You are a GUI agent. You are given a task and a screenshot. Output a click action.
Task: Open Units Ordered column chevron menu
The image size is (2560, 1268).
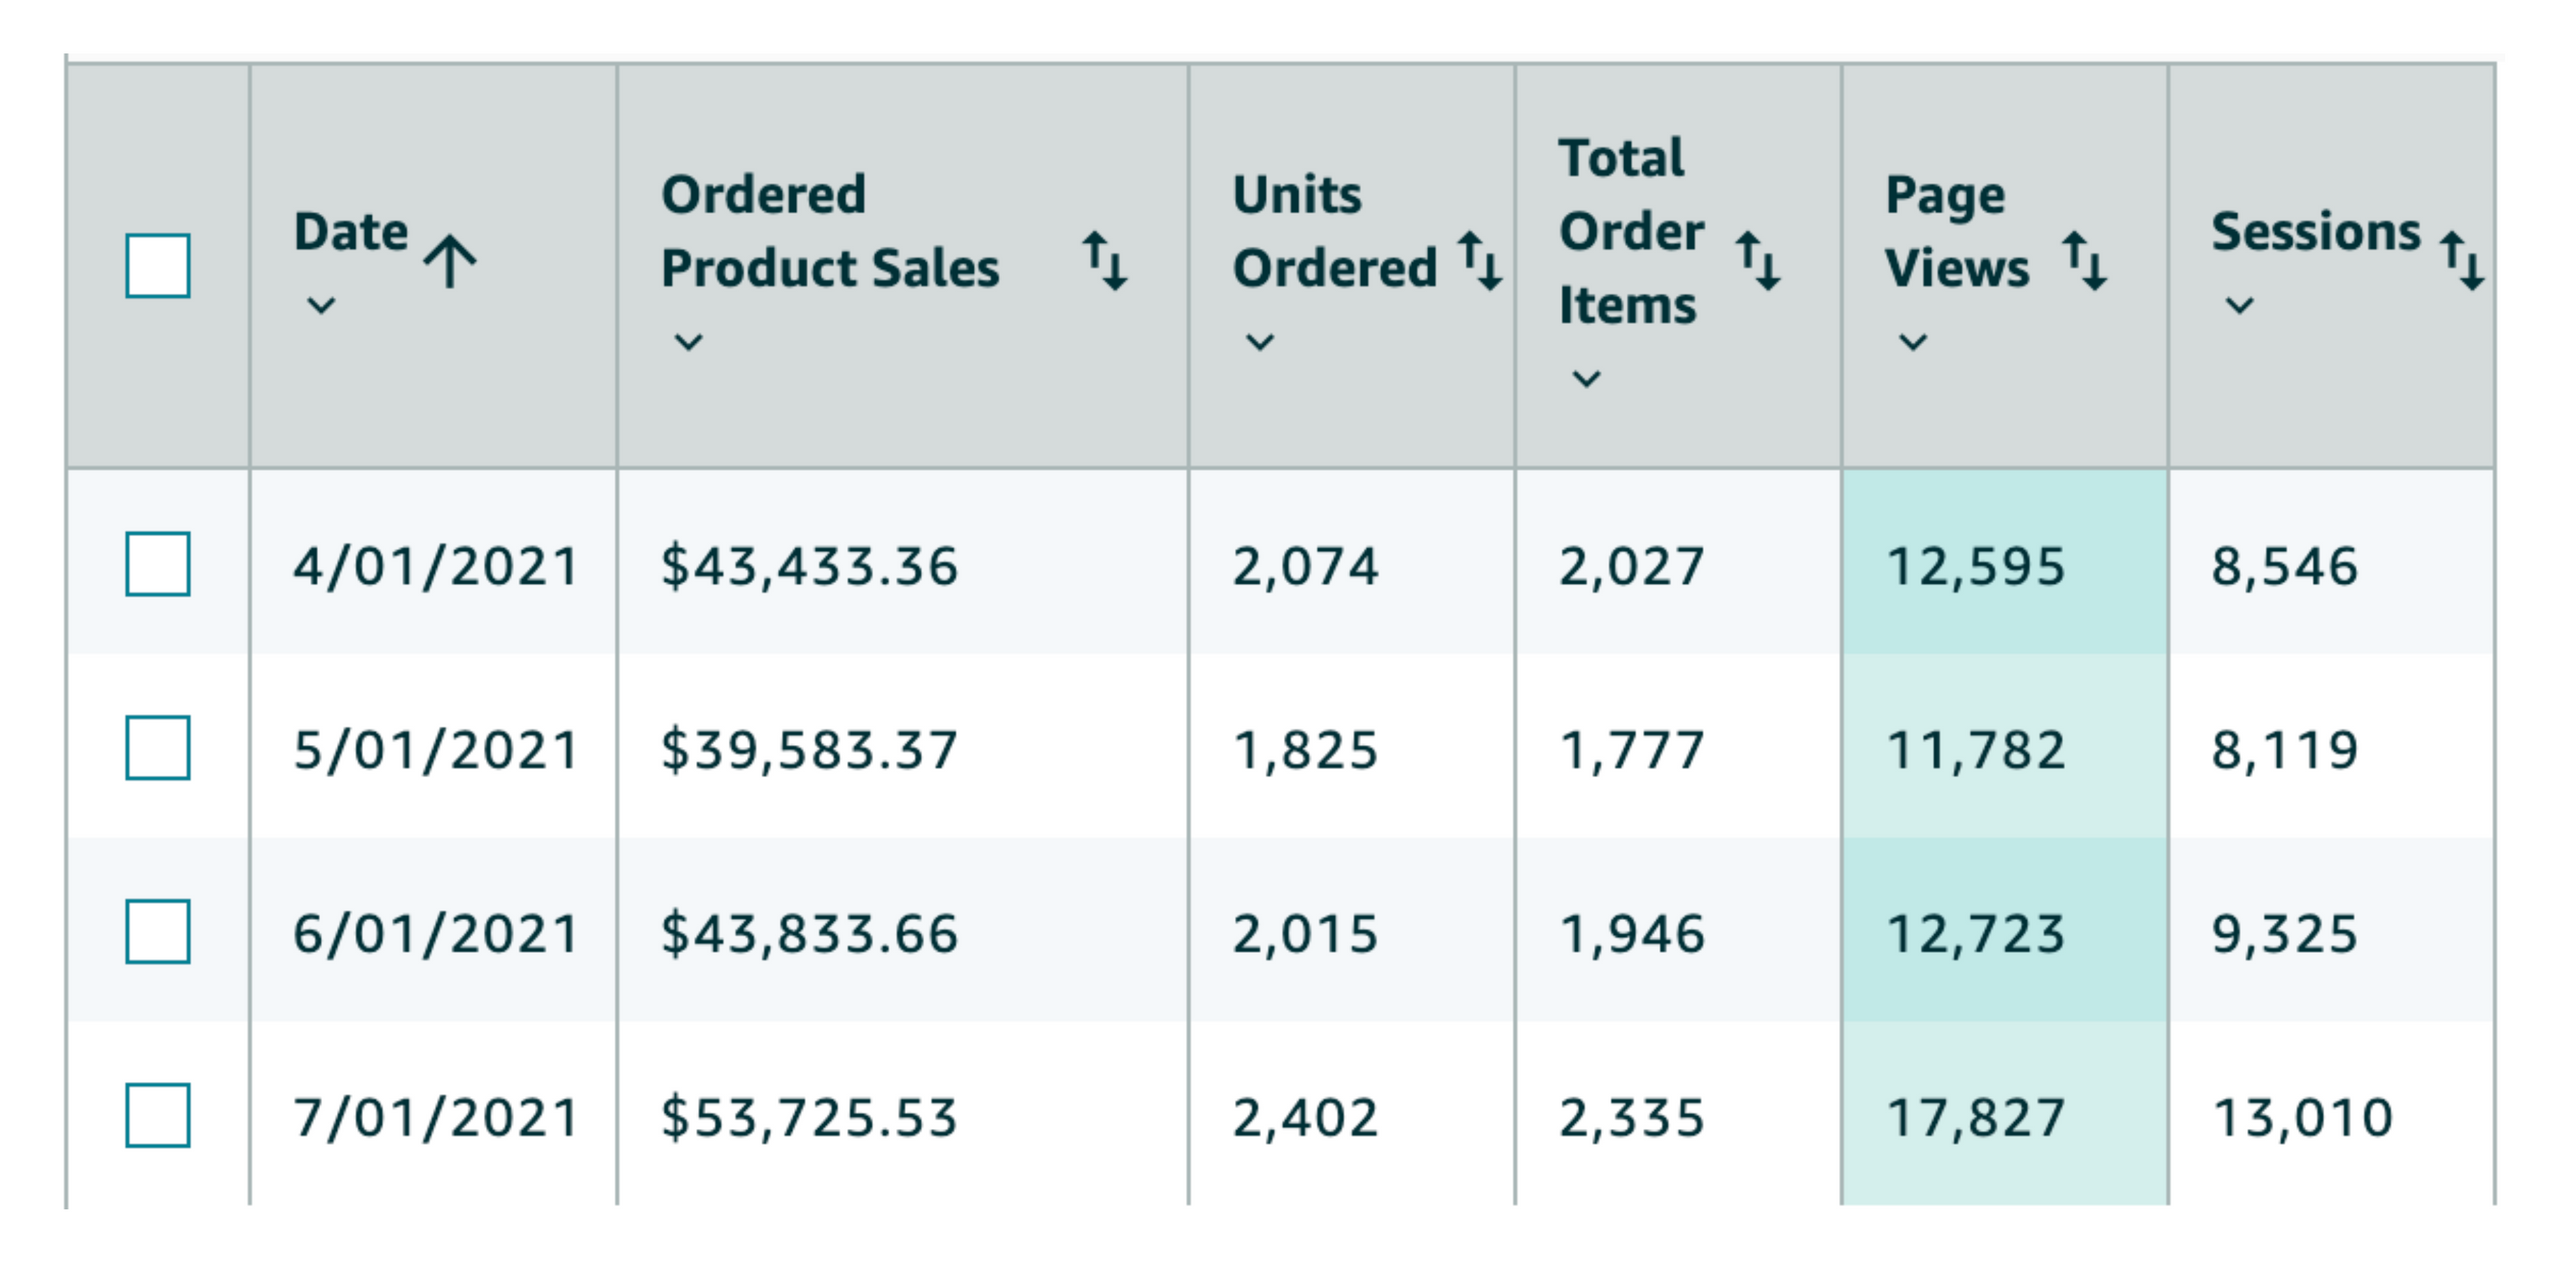coord(1260,342)
